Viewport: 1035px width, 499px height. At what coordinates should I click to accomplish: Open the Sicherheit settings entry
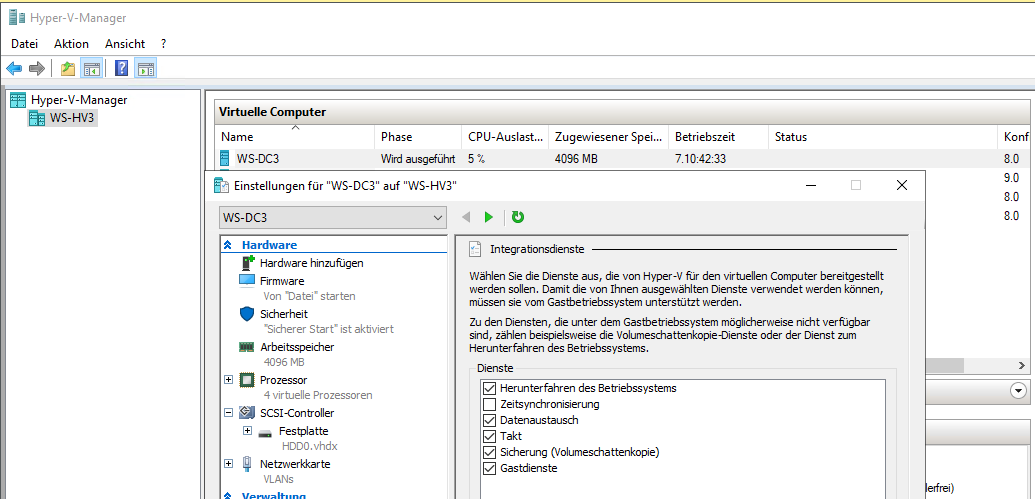(284, 314)
